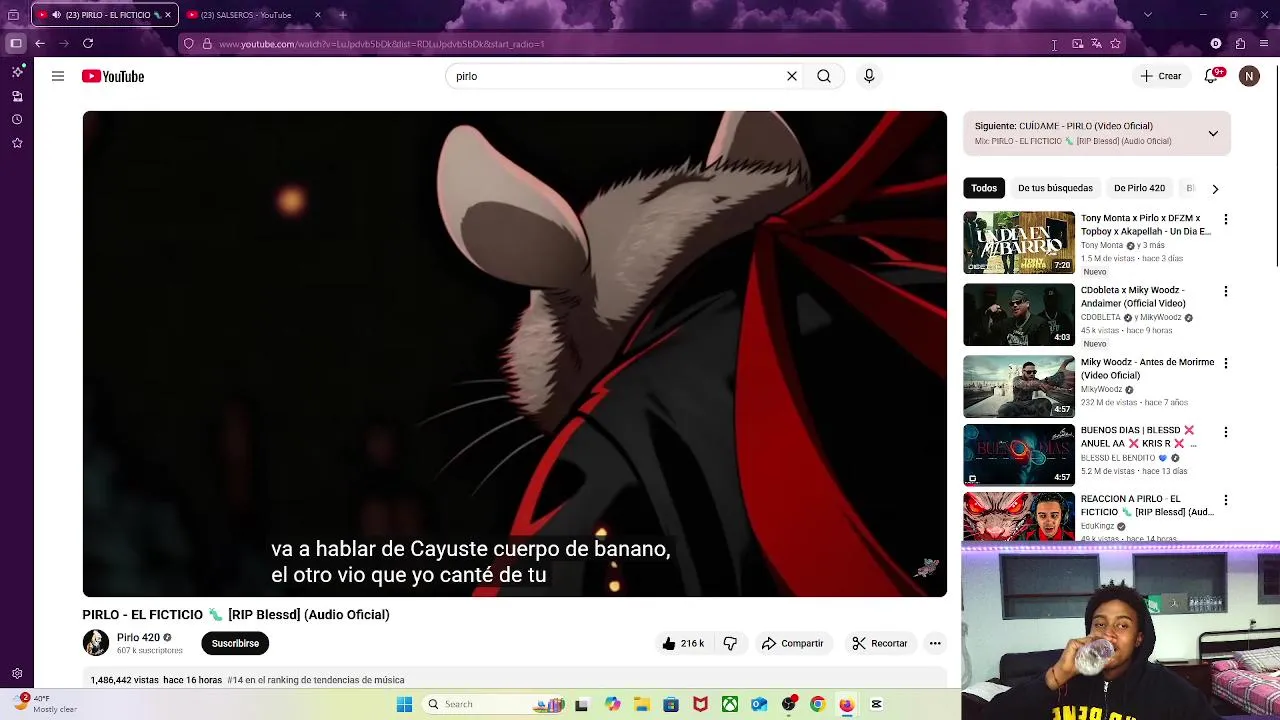Screen dimensions: 1280x720
Task: Open Pirlo 420 channel name link
Action: pyautogui.click(x=138, y=638)
